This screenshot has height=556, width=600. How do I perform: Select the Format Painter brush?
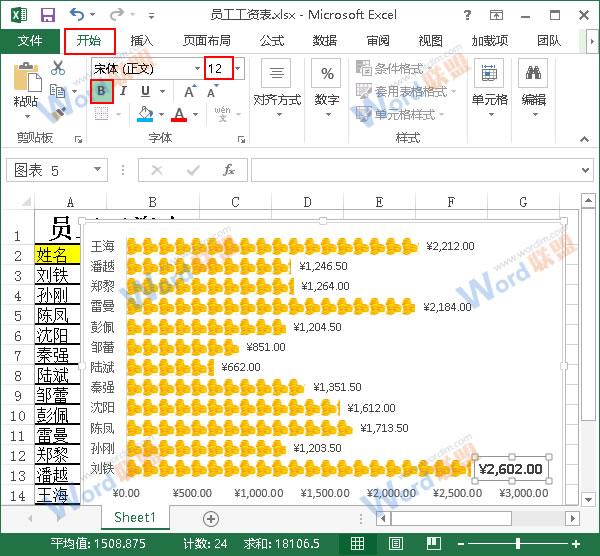(x=58, y=113)
